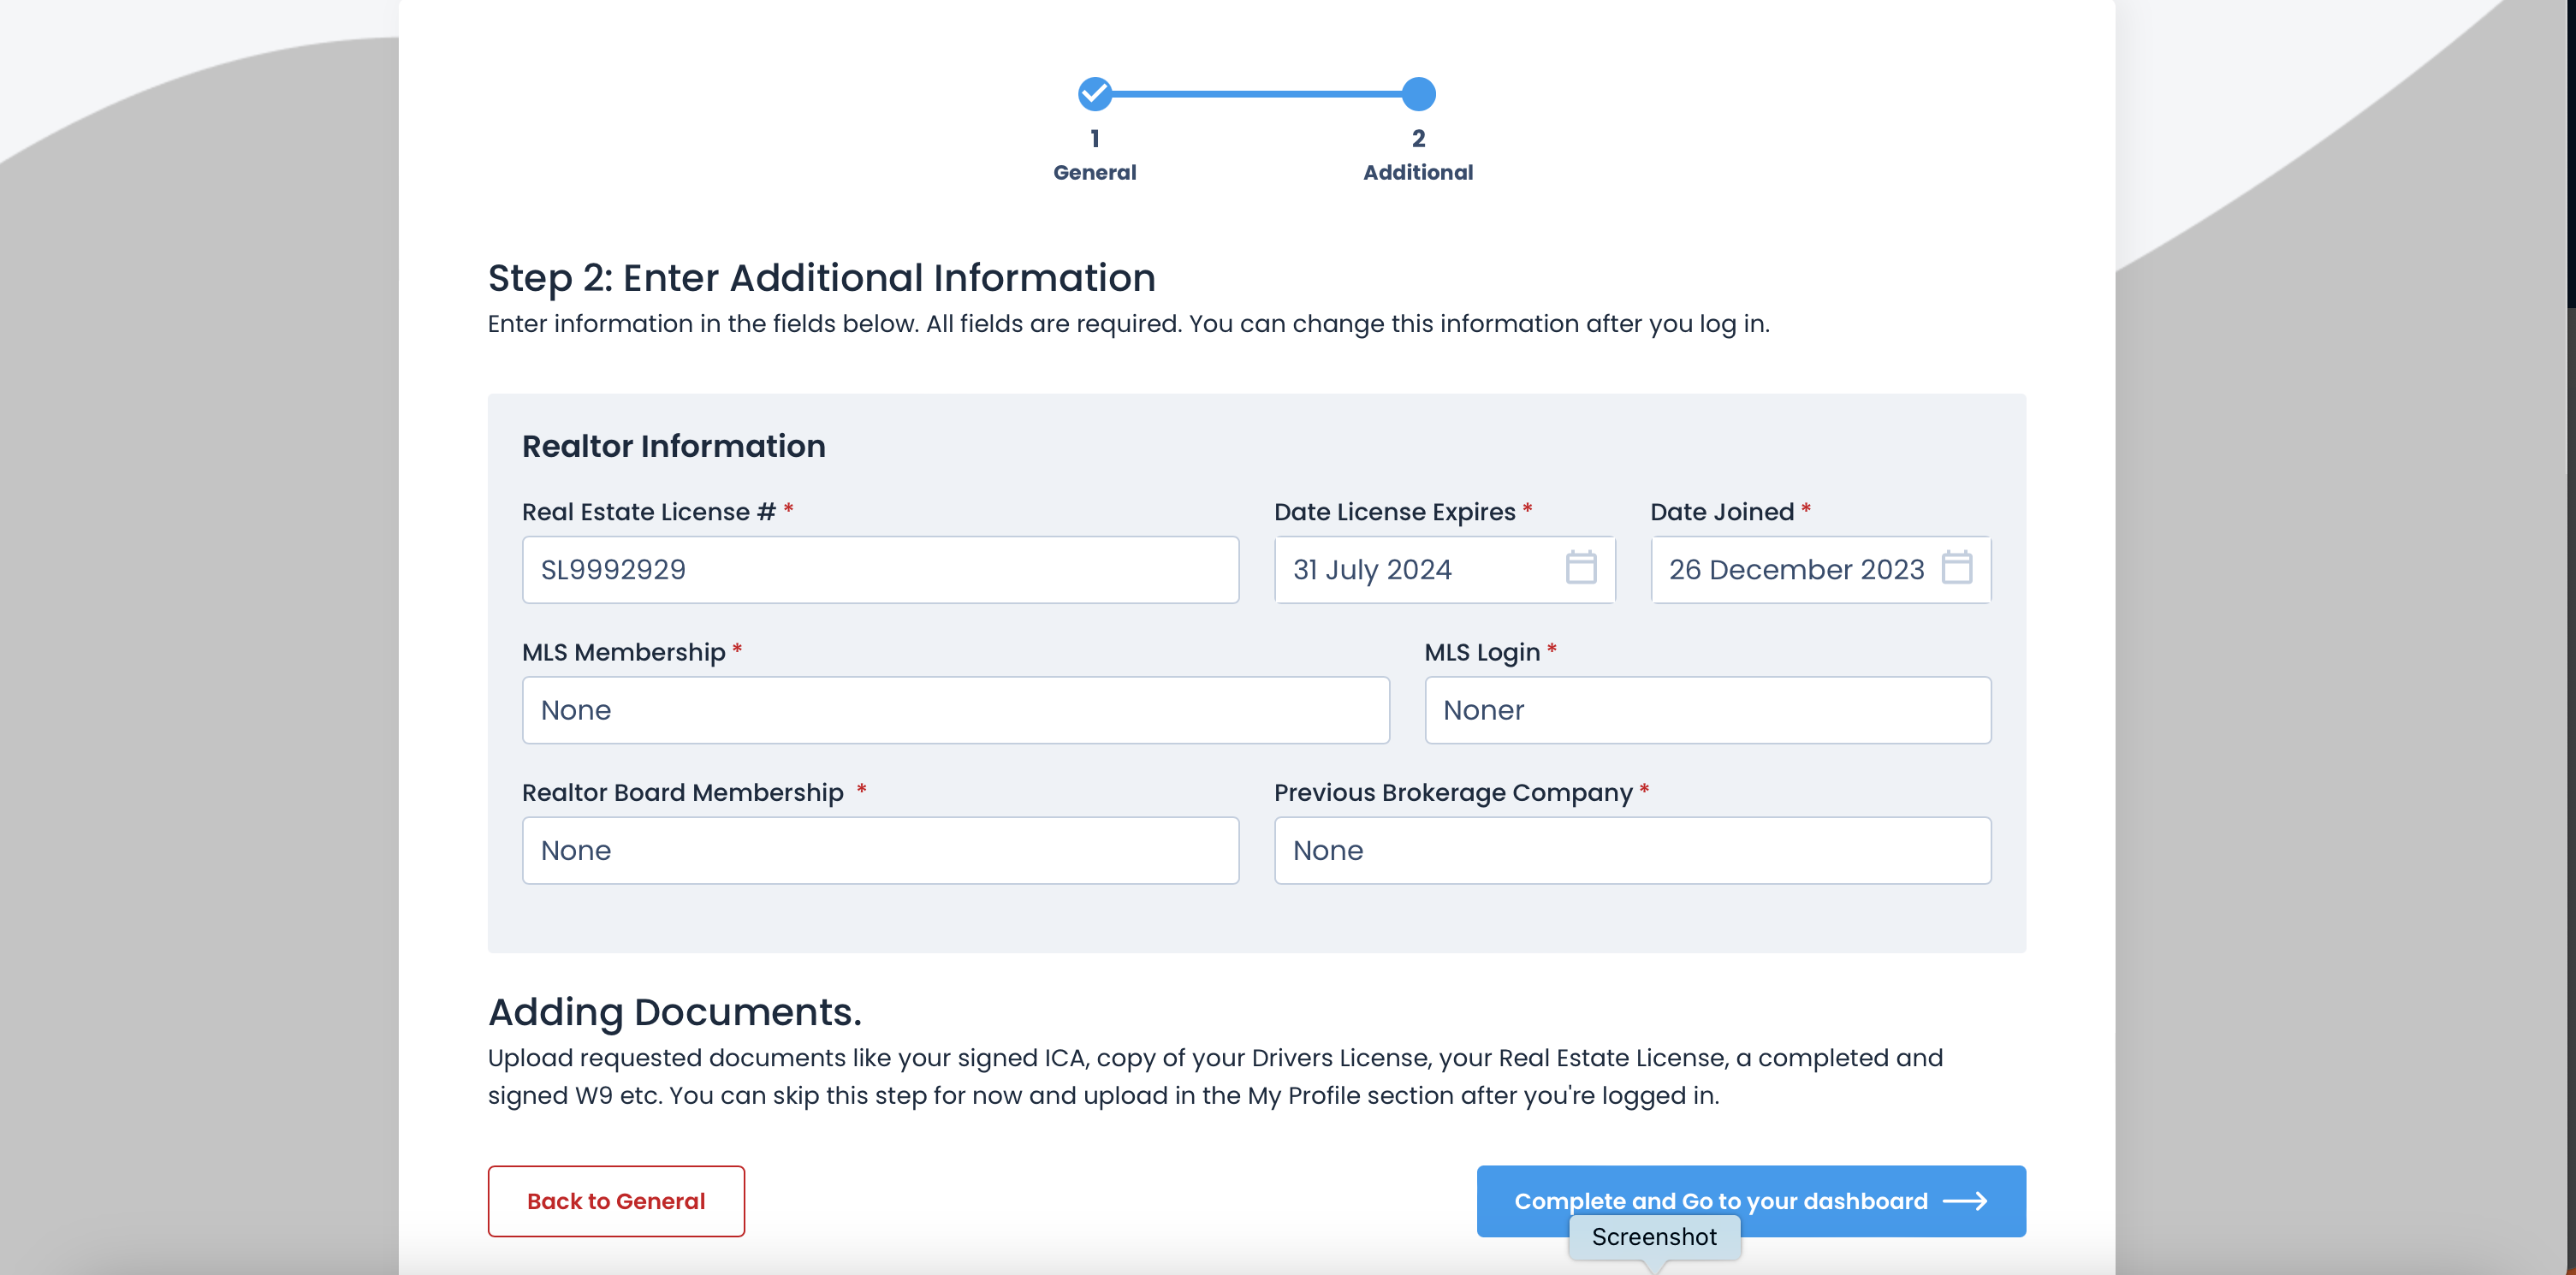Screen dimensions: 2576x1275
Task: Click the 'MLS Login' label
Action: (1482, 652)
